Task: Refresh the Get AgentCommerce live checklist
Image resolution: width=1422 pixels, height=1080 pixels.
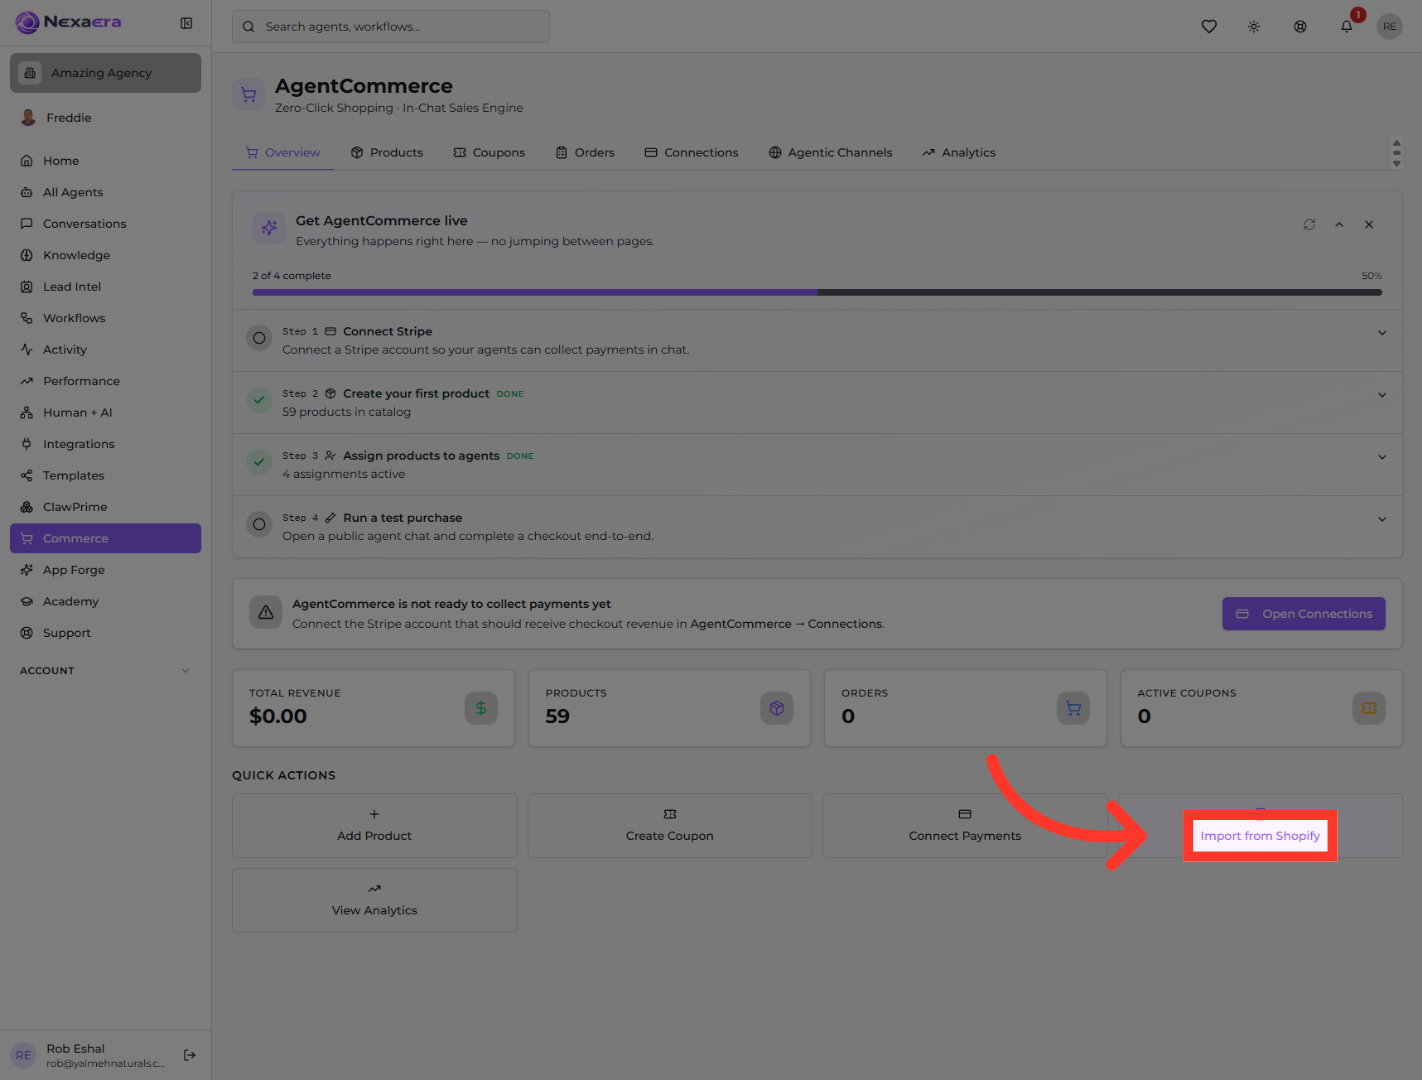Action: coord(1309,225)
